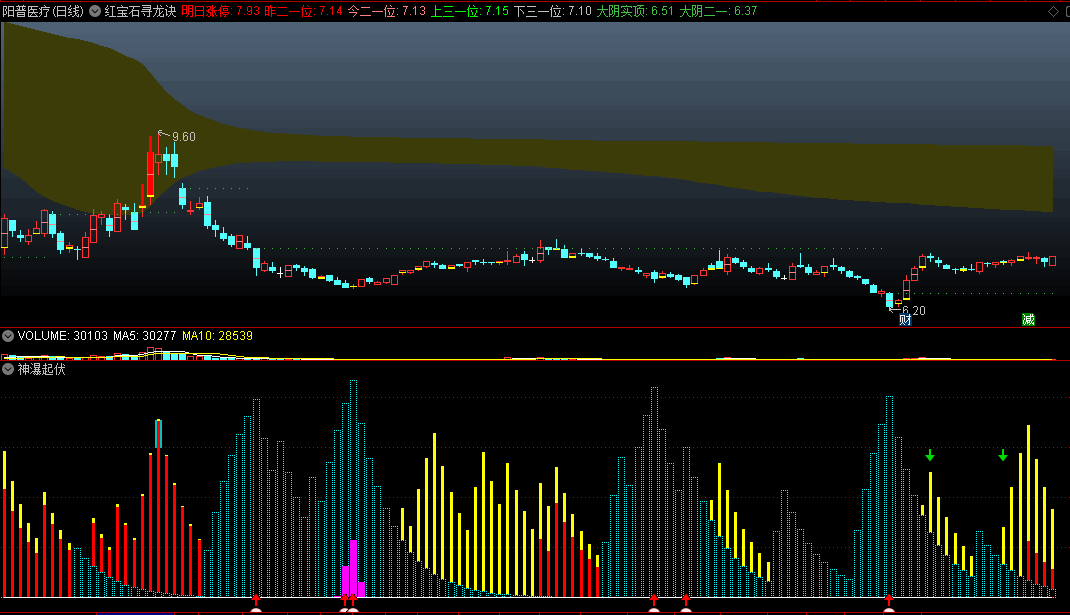Click the right green down-arrow signal
This screenshot has width=1070, height=615.
click(1002, 455)
